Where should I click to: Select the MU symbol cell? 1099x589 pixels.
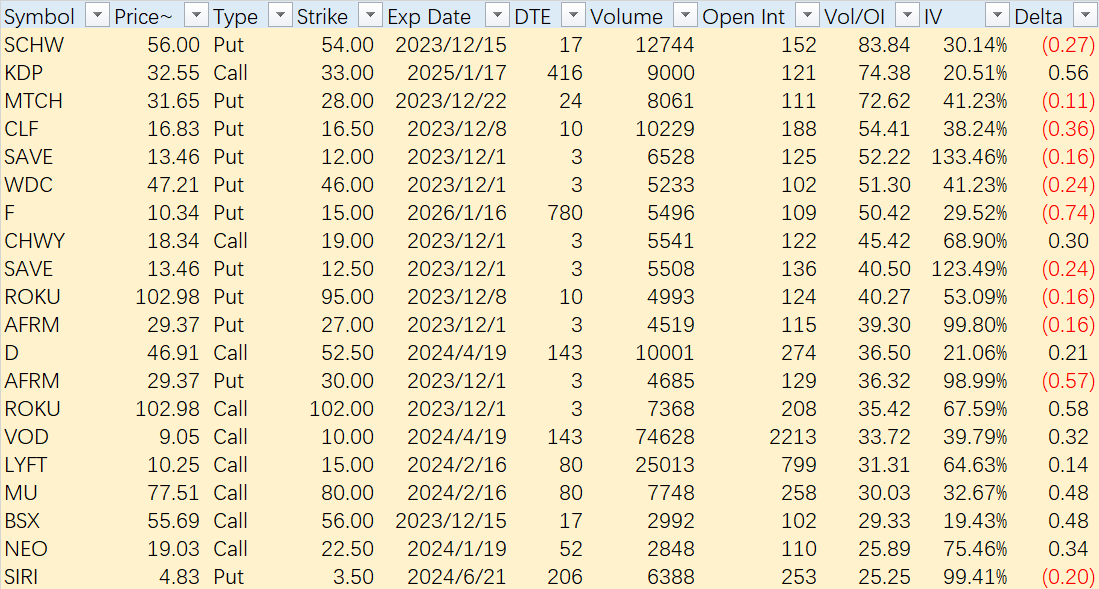(20, 493)
